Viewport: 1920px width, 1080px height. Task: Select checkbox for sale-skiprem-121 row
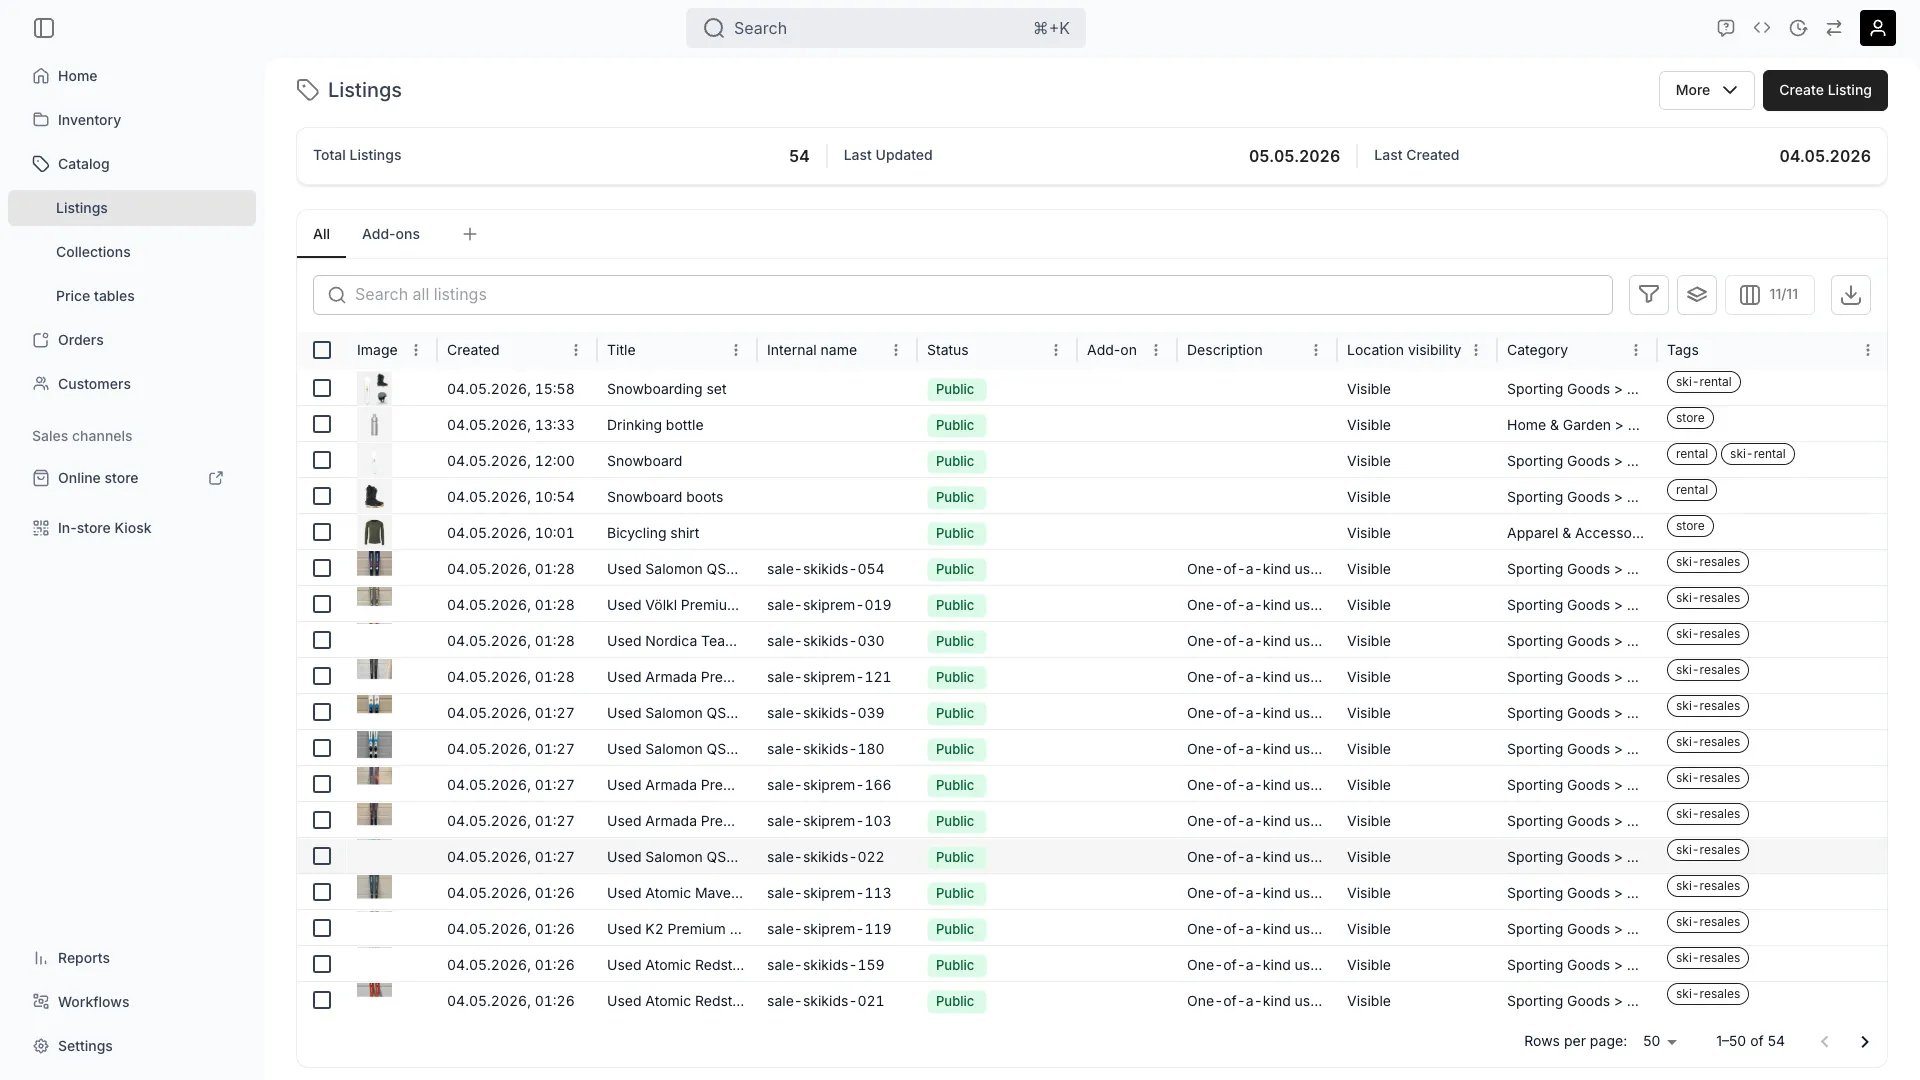pyautogui.click(x=322, y=676)
